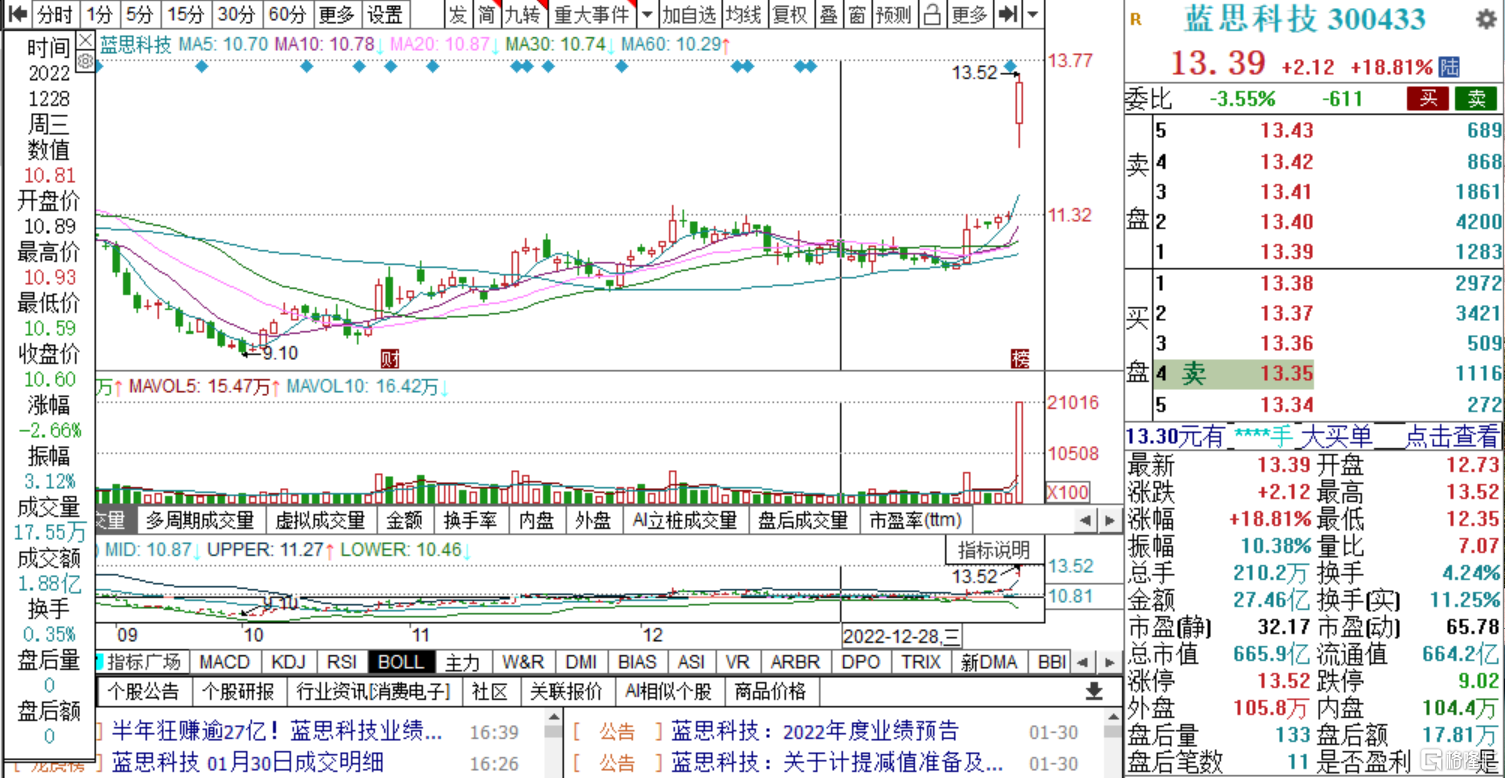Open 市盈率(ttm) tab

click(915, 520)
